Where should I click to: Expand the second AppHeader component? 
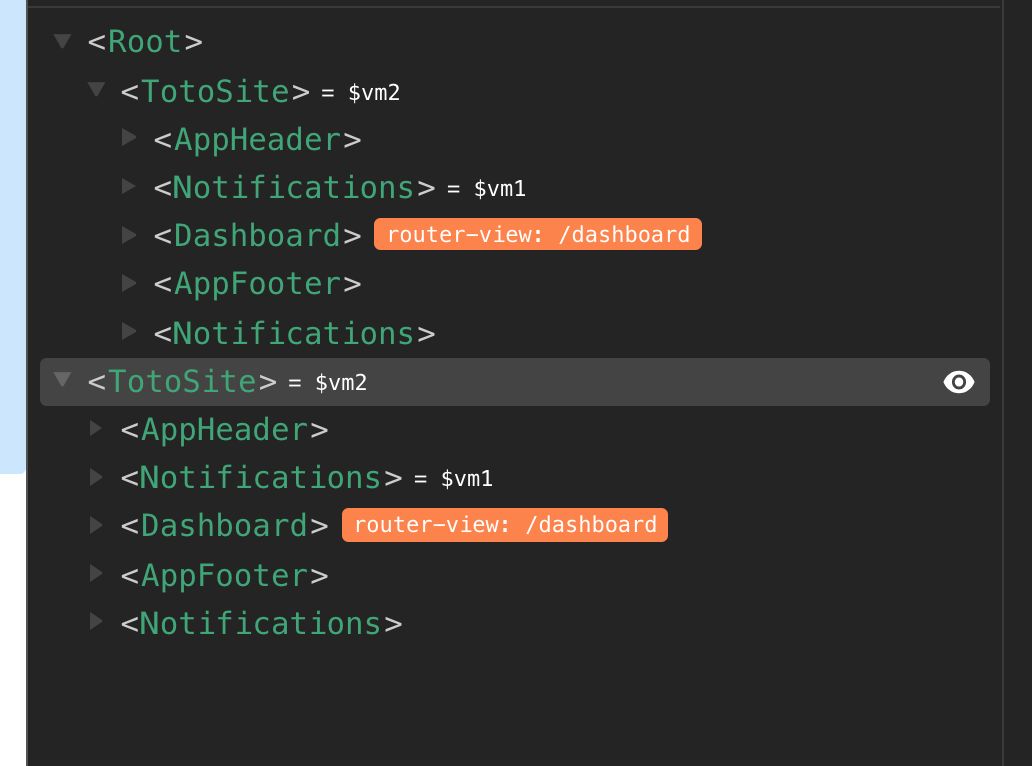coord(96,428)
